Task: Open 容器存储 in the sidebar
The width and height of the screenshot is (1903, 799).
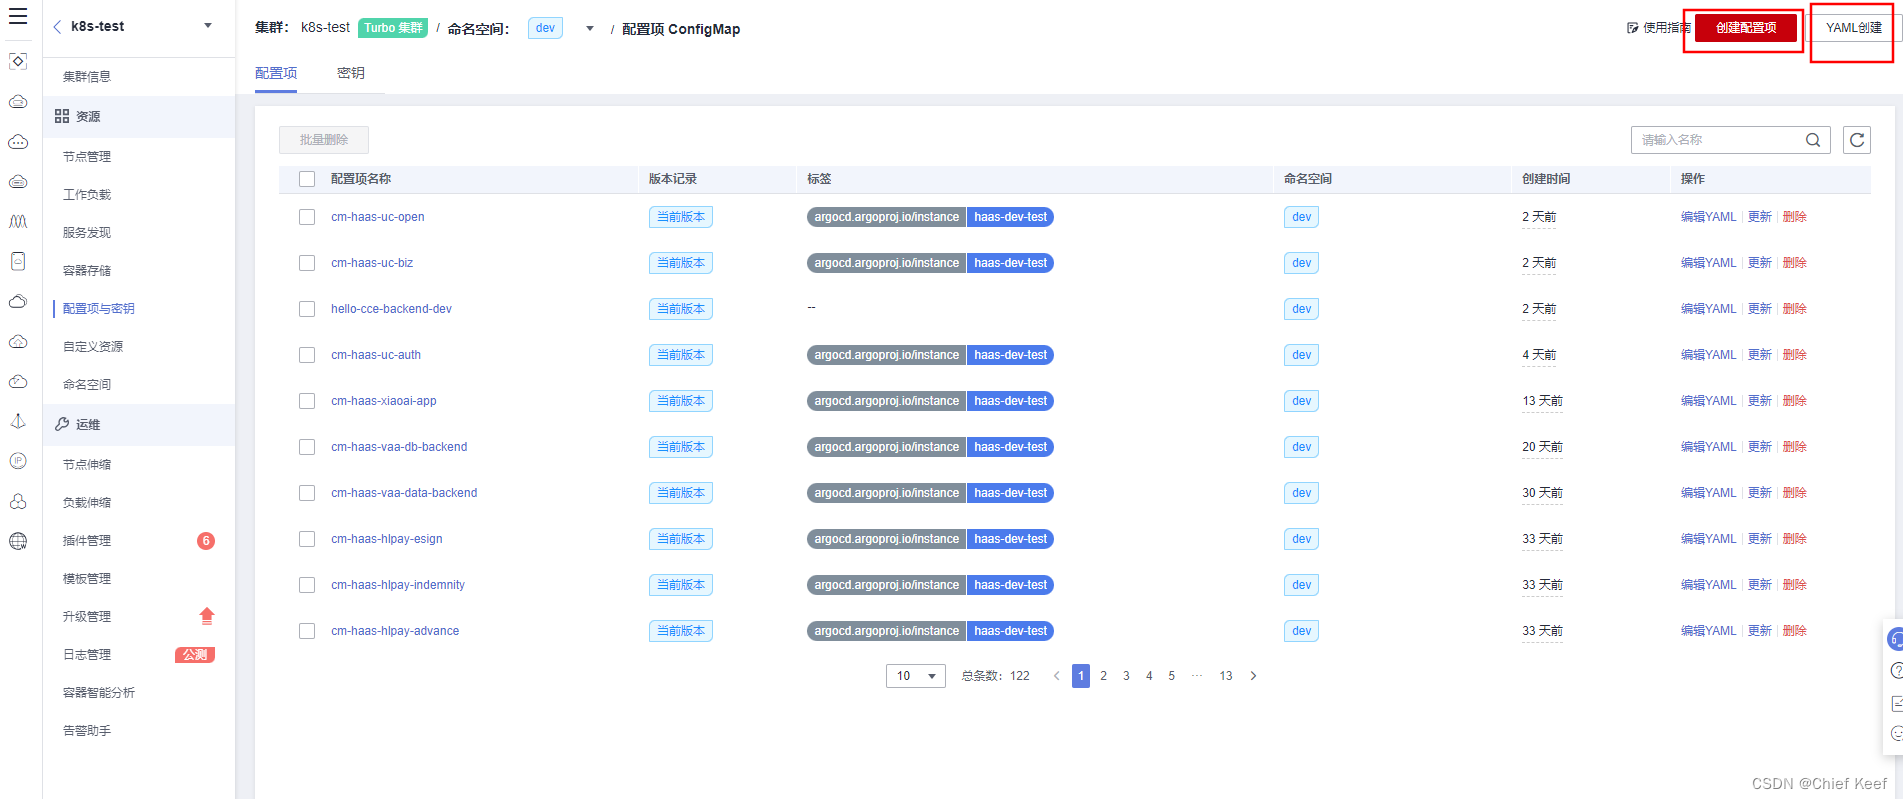Action: tap(87, 271)
